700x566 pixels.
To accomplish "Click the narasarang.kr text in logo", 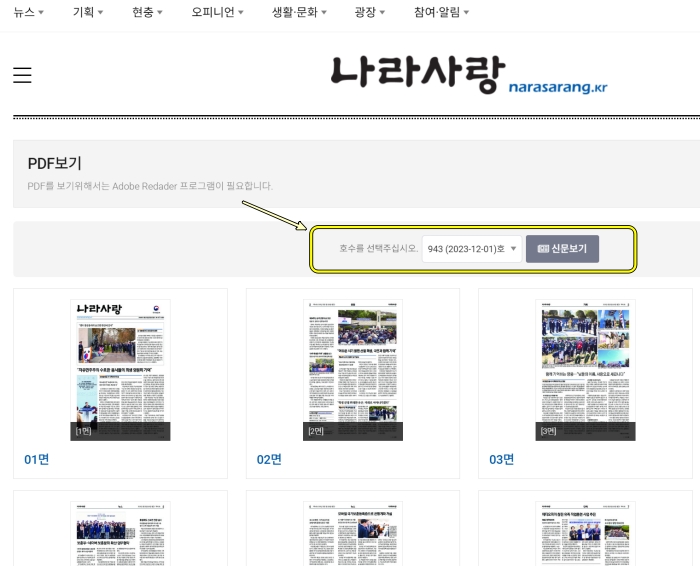I will click(x=558, y=87).
